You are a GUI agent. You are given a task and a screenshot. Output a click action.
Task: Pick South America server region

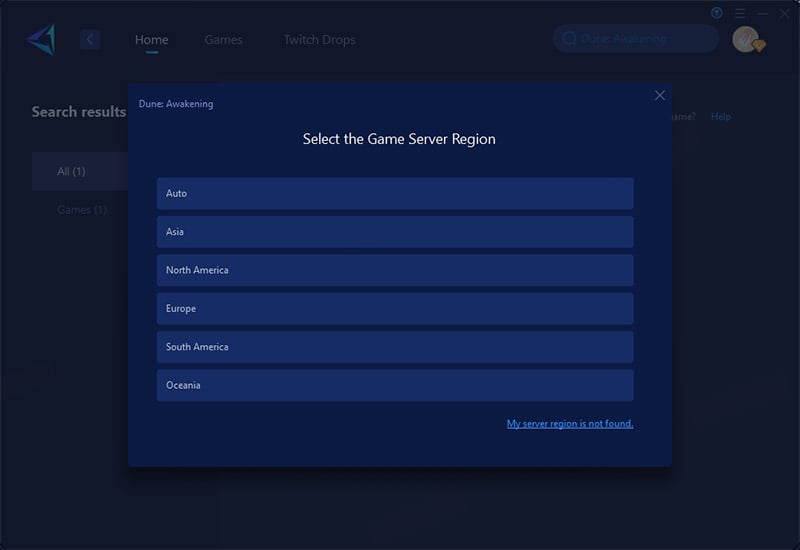(395, 347)
